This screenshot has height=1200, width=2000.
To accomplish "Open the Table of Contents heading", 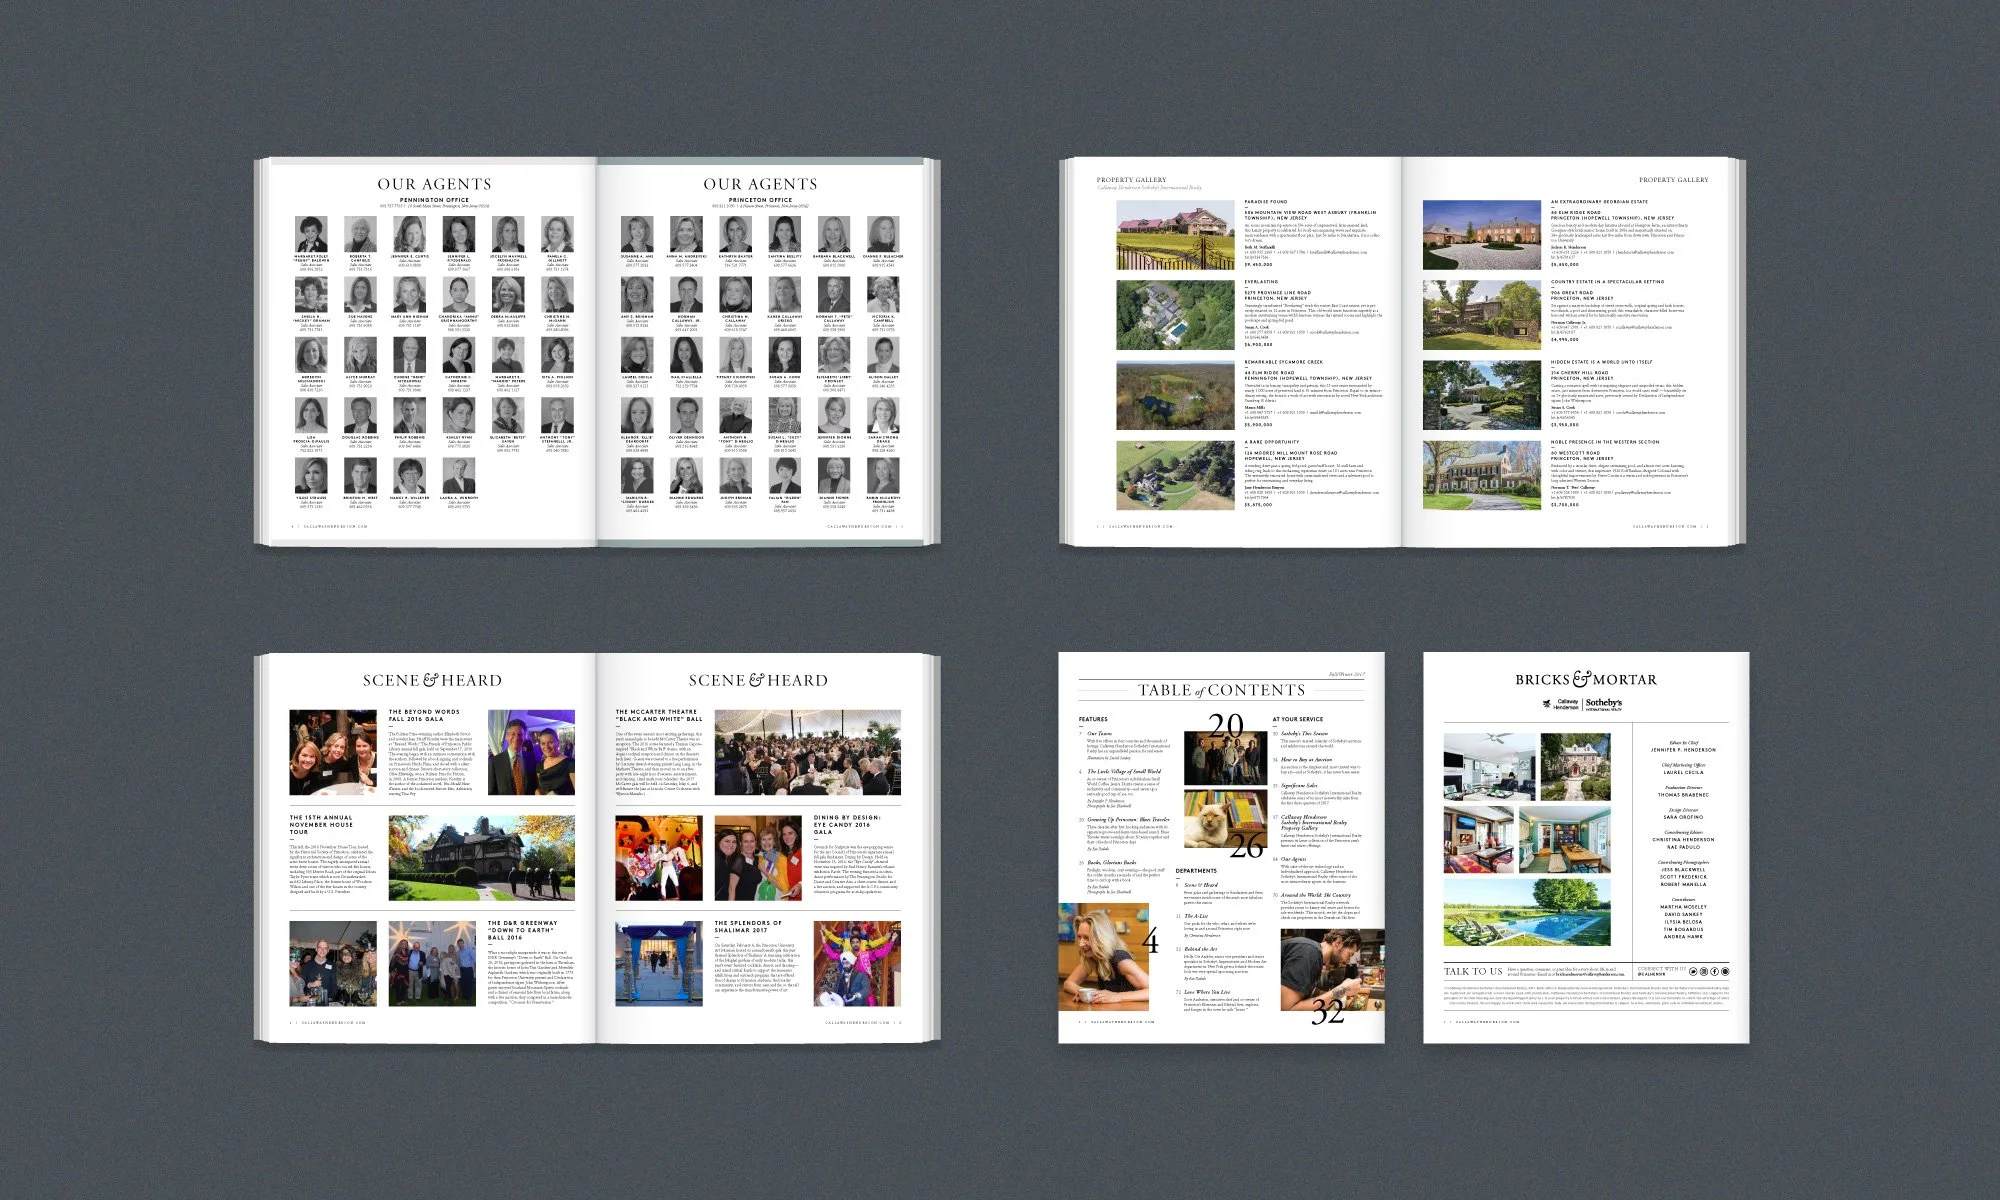I will pyautogui.click(x=1221, y=690).
